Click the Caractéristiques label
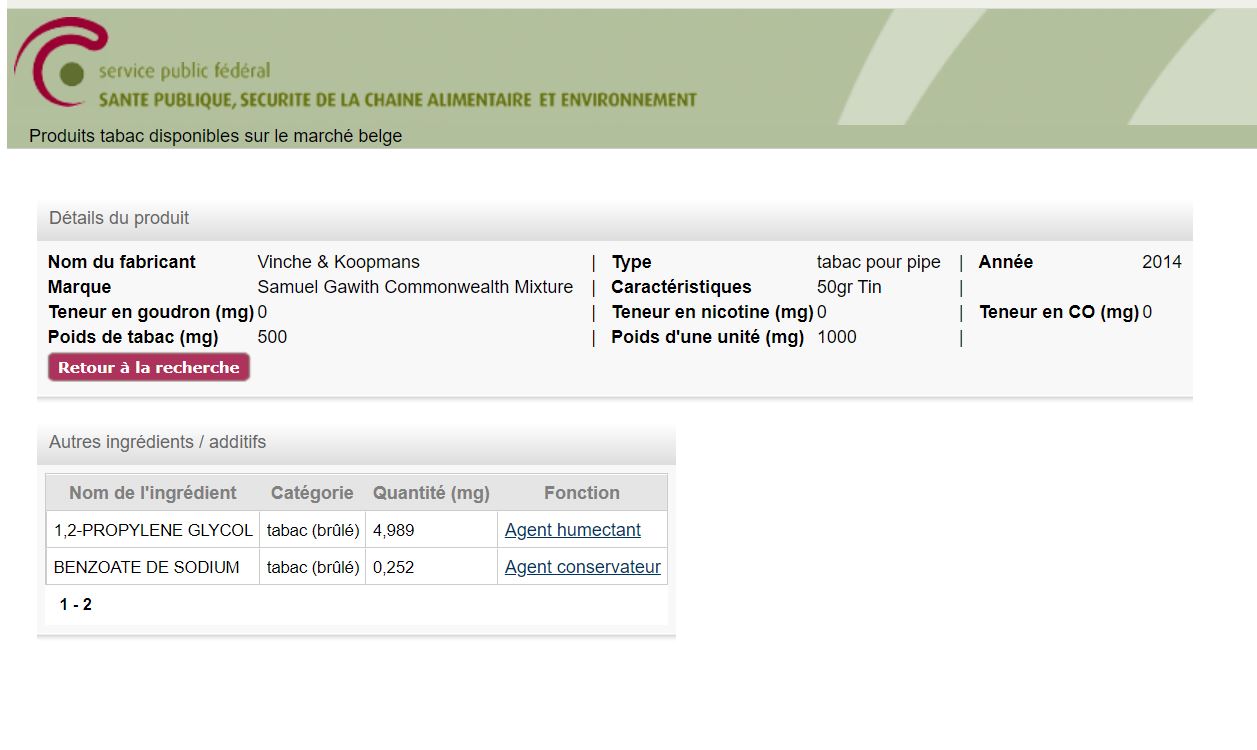Image resolution: width=1257 pixels, height=750 pixels. (682, 287)
